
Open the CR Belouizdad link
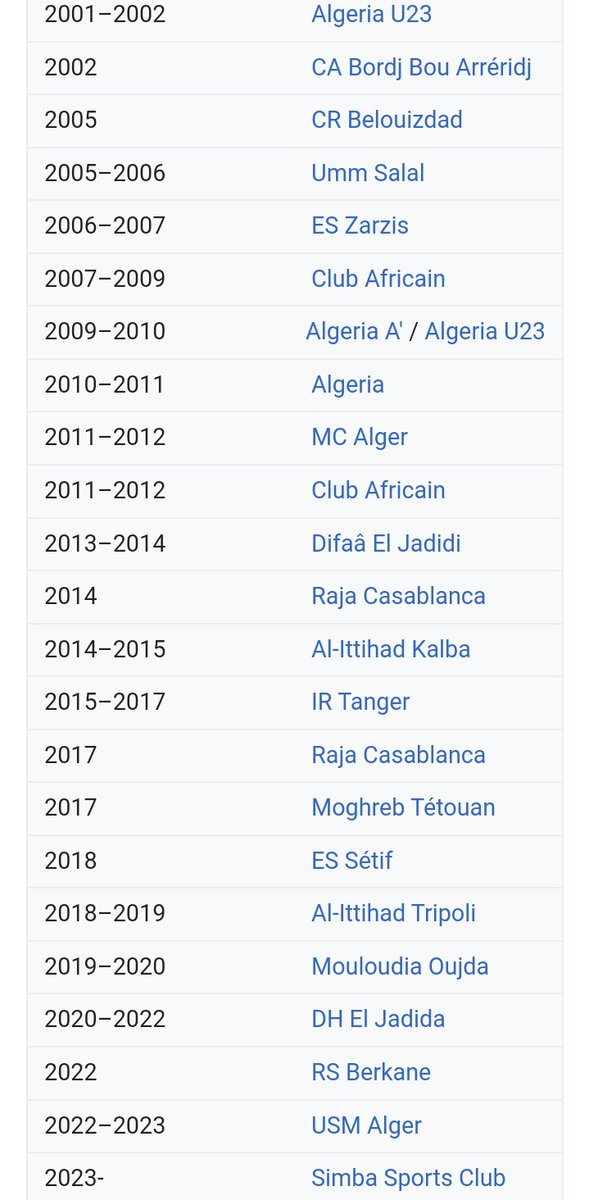click(x=387, y=120)
